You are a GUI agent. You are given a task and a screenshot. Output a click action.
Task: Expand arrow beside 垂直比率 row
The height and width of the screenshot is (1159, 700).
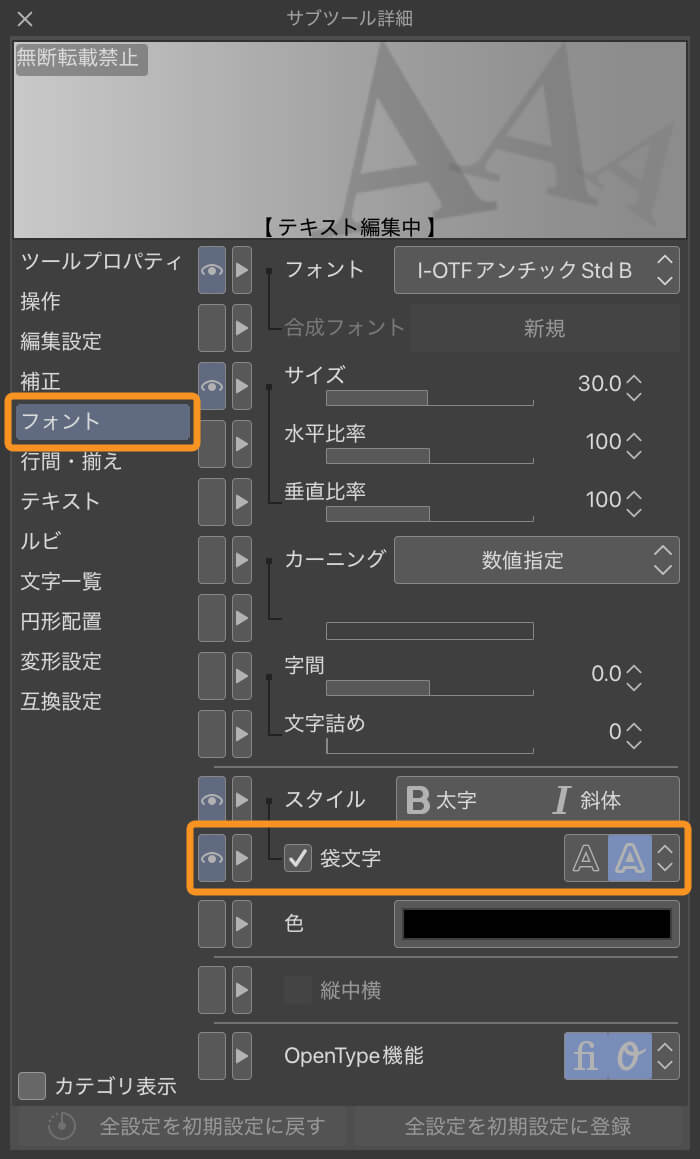[x=242, y=501]
